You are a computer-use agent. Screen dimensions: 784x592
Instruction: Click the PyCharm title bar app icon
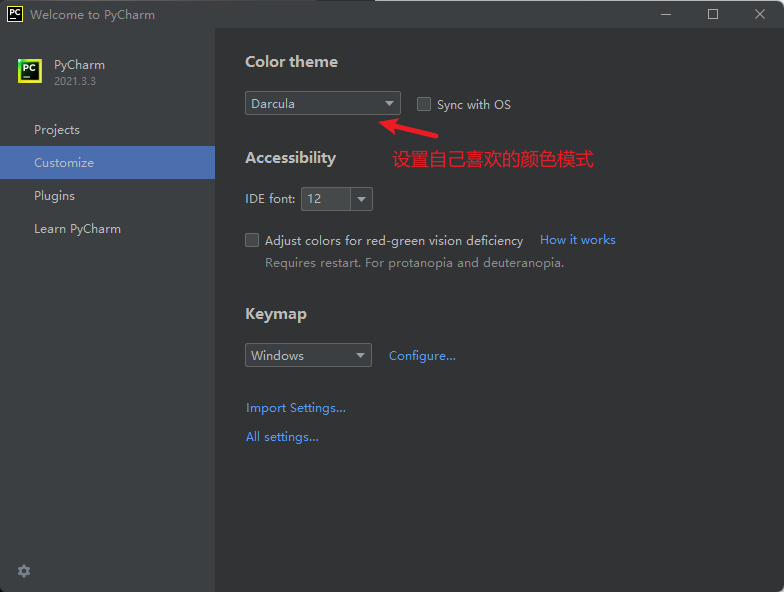point(14,14)
